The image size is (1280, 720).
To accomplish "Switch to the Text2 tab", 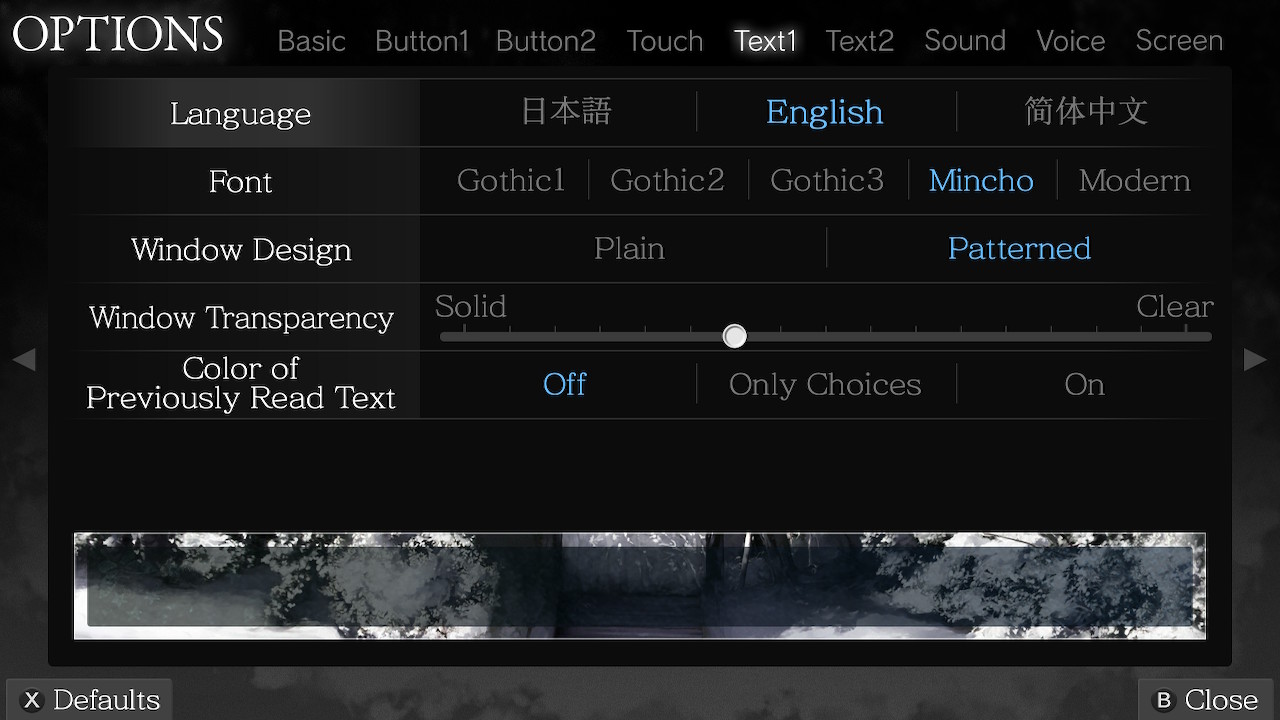I will [x=859, y=41].
